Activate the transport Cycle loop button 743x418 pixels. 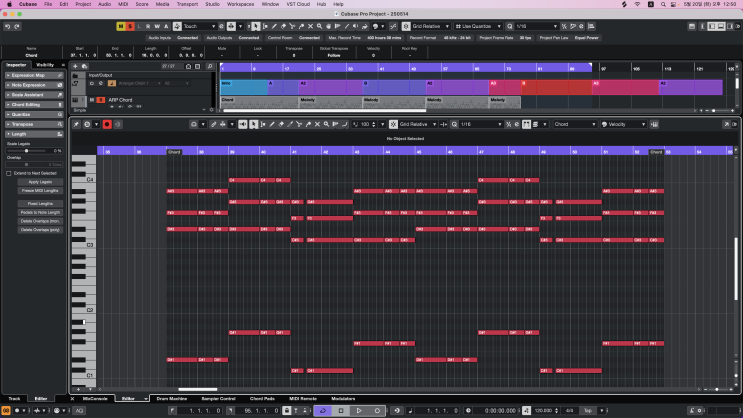(322, 411)
